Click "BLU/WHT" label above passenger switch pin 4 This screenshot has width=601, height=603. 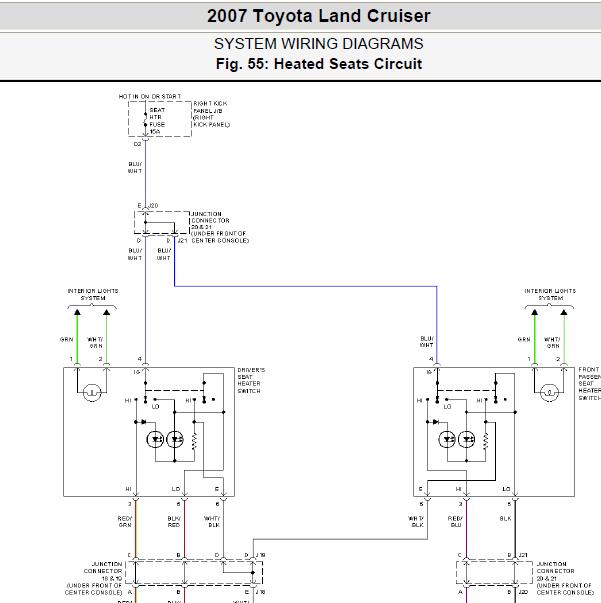click(427, 341)
